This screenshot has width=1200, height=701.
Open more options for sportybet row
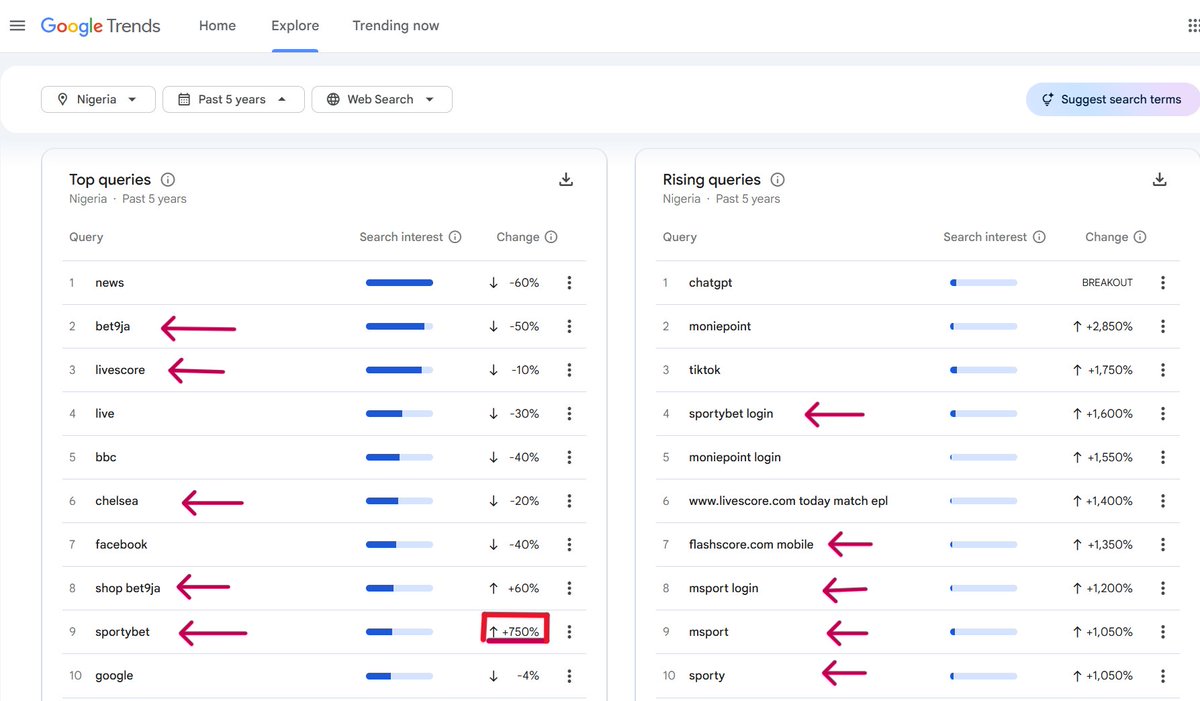click(x=569, y=632)
